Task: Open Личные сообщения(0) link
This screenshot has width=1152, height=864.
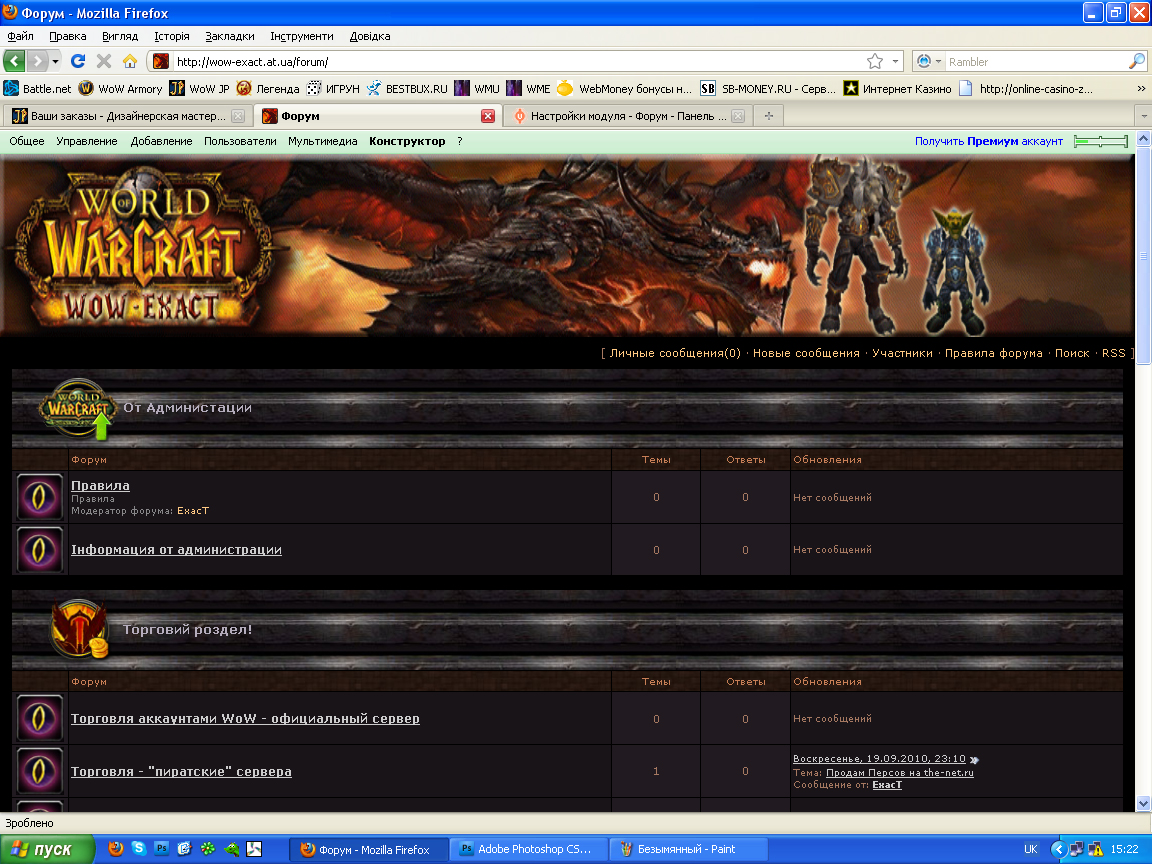Action: [x=675, y=353]
